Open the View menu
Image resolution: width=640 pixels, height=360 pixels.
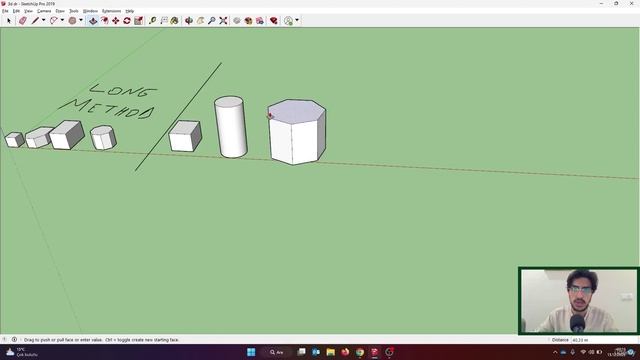[x=28, y=11]
